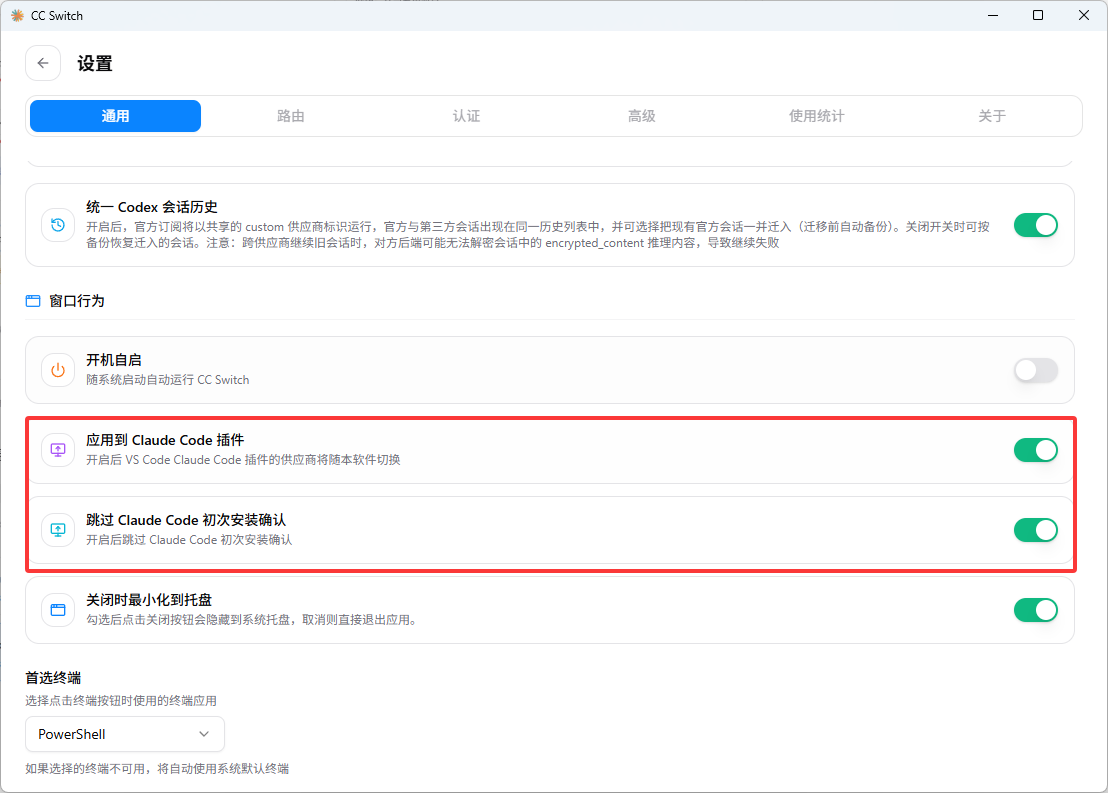
Task: Click the 窗口行为 section heading
Action: tap(77, 301)
